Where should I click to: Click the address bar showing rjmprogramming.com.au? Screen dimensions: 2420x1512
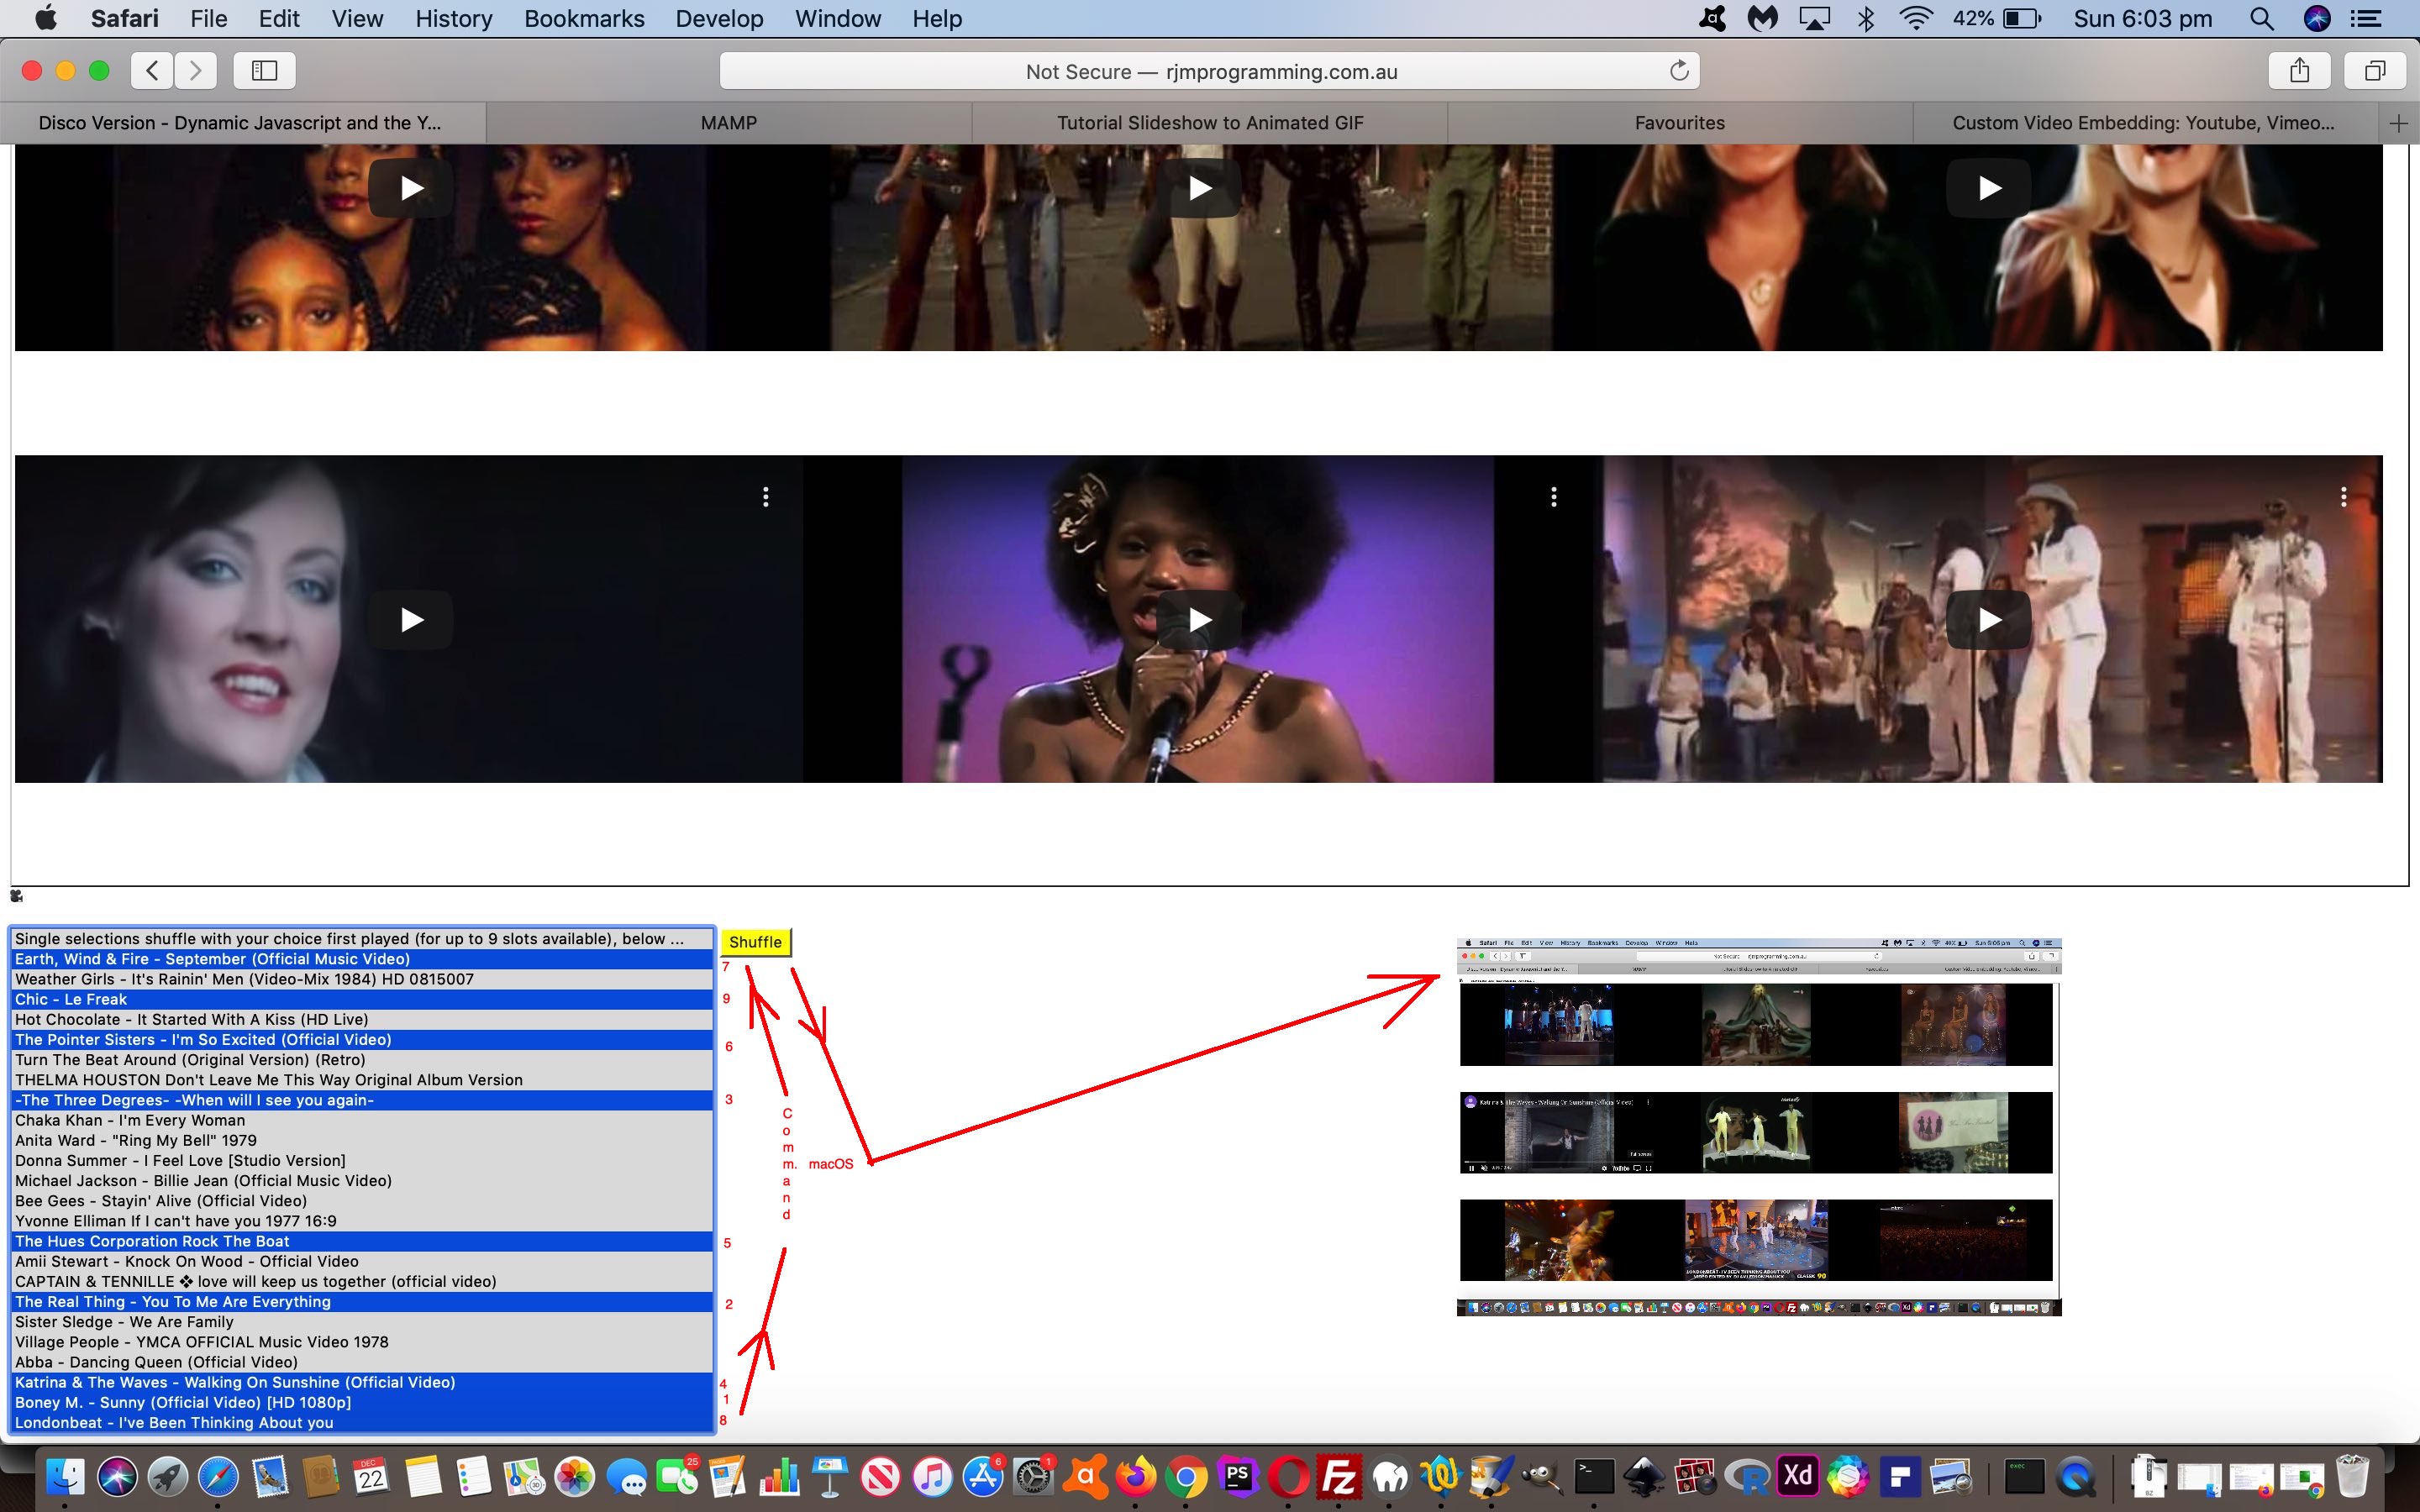[1210, 71]
